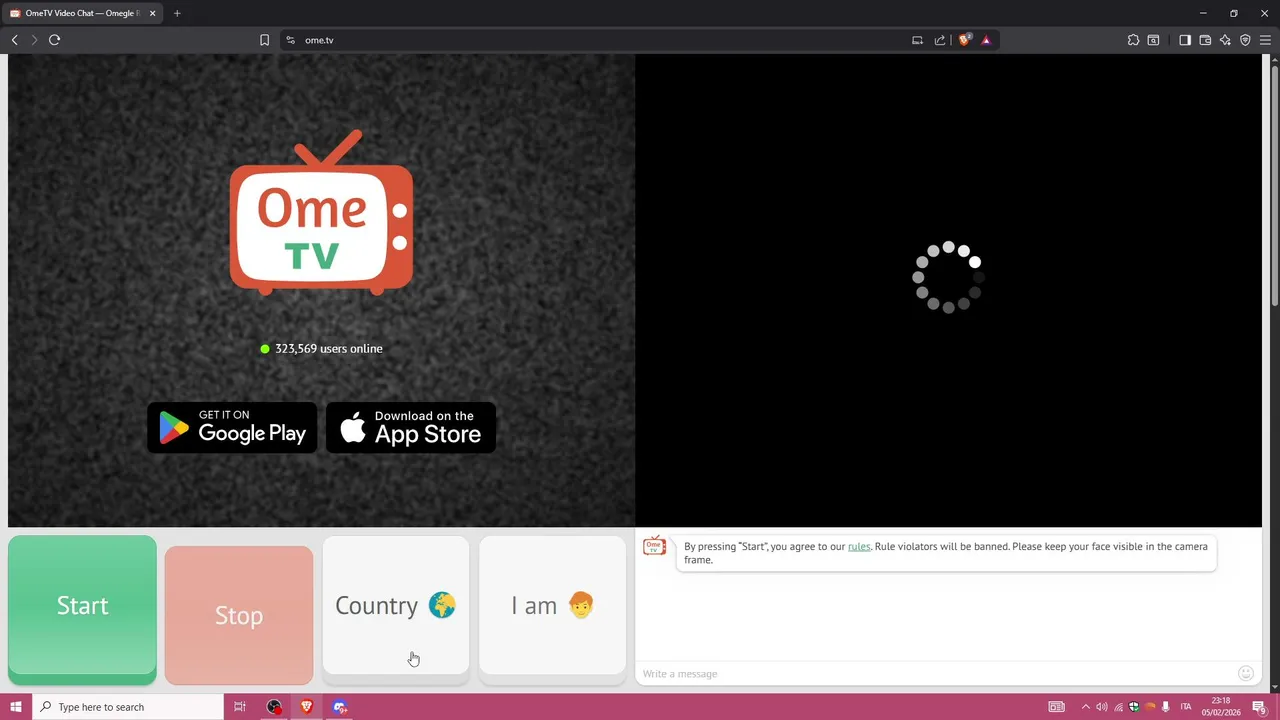Click the Brave browser taskbar icon
This screenshot has height=720, width=1280.
307,707
